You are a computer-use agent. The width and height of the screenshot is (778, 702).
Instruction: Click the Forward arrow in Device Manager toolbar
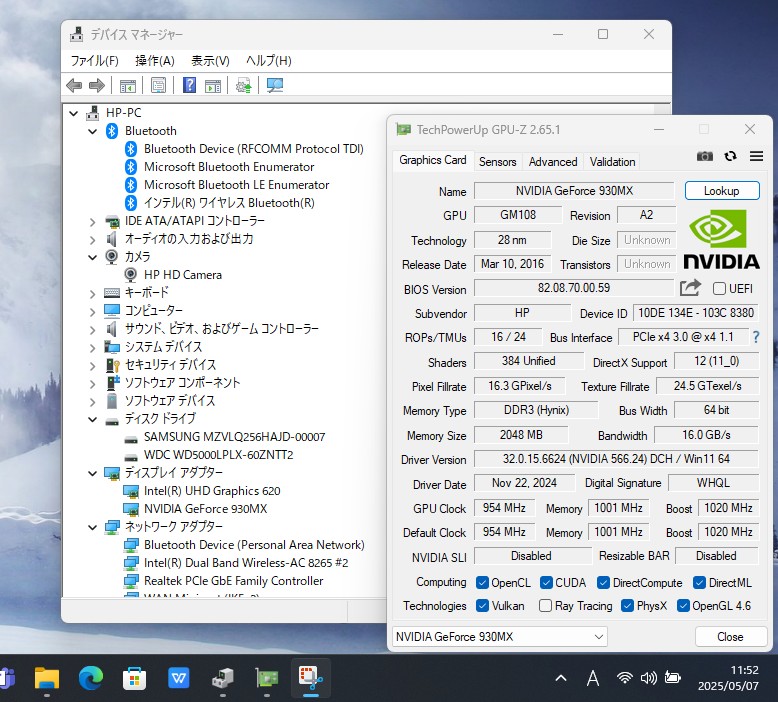pyautogui.click(x=97, y=85)
